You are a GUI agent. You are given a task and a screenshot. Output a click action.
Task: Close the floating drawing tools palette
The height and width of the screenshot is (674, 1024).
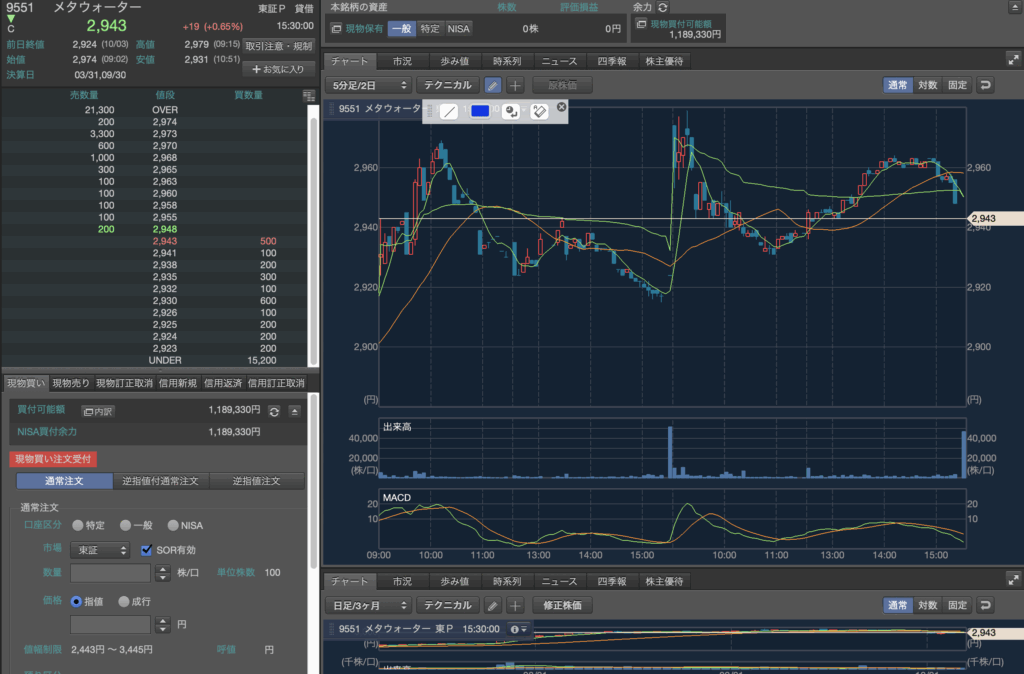click(561, 107)
